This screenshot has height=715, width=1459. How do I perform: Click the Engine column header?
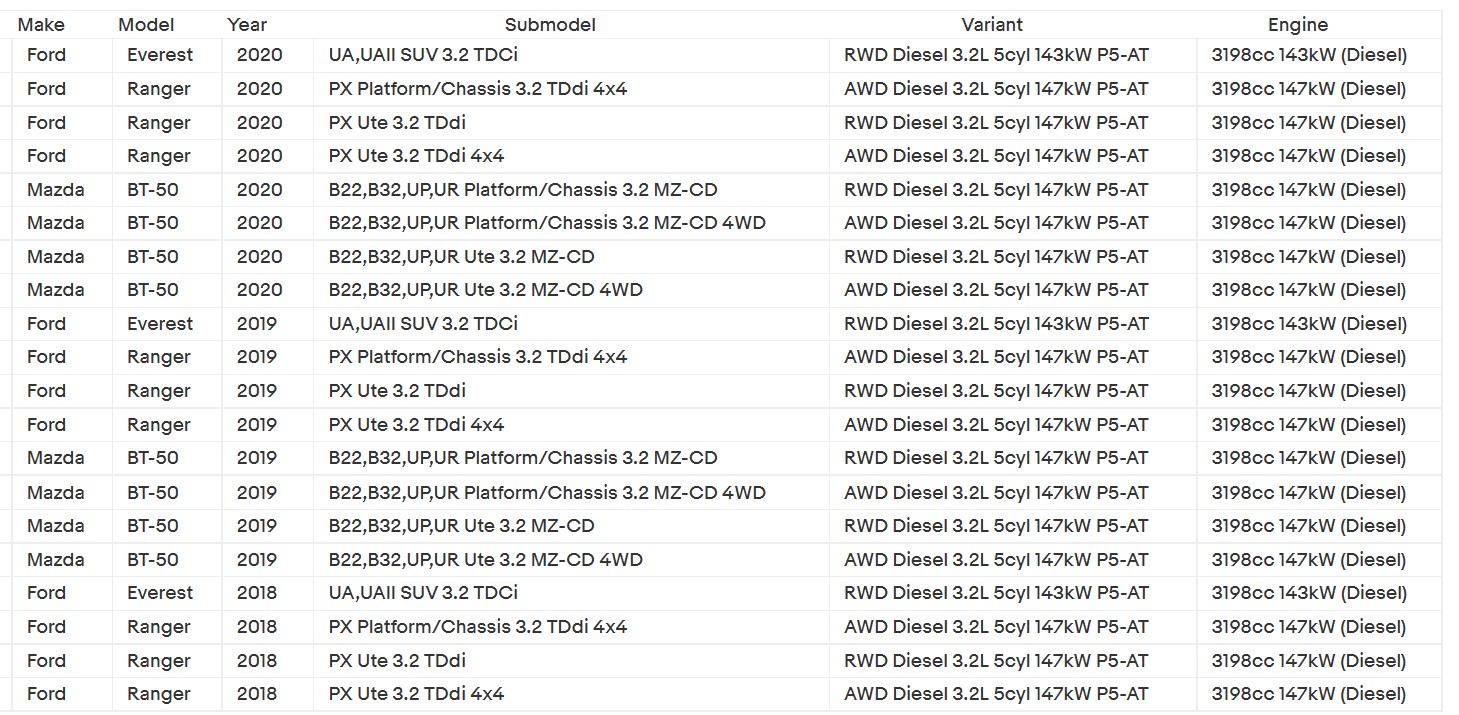(1298, 25)
